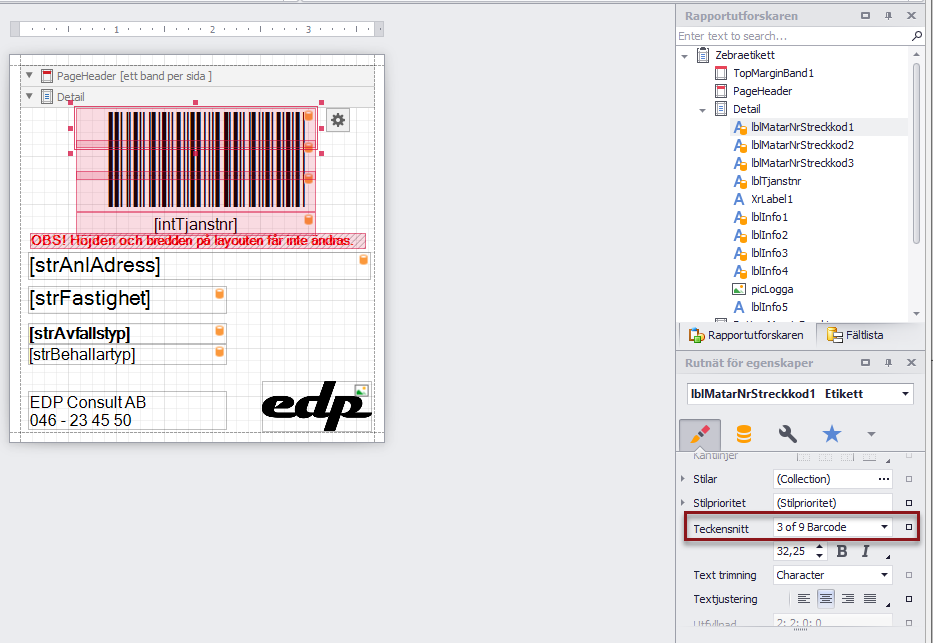Set text alignment to justify
Screen dimensions: 933x643
click(870, 599)
